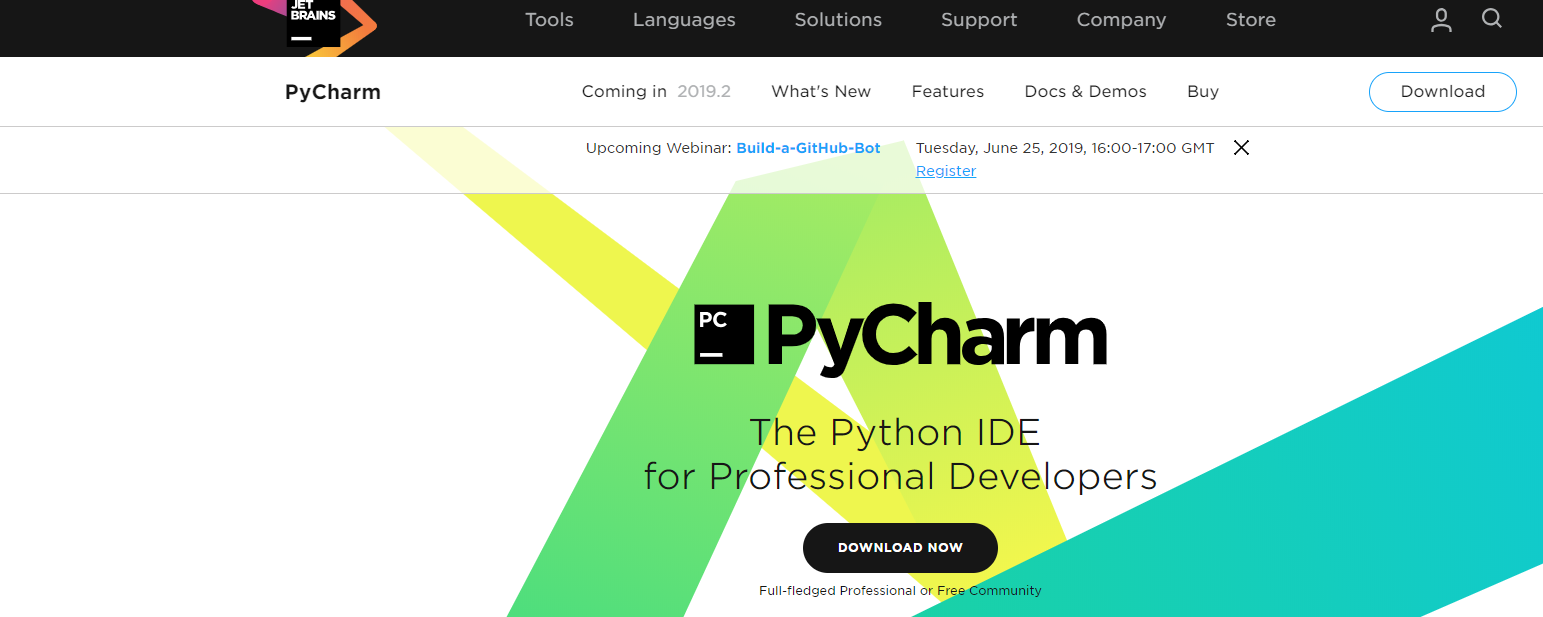1543x617 pixels.
Task: Click the Register link
Action: pos(946,171)
